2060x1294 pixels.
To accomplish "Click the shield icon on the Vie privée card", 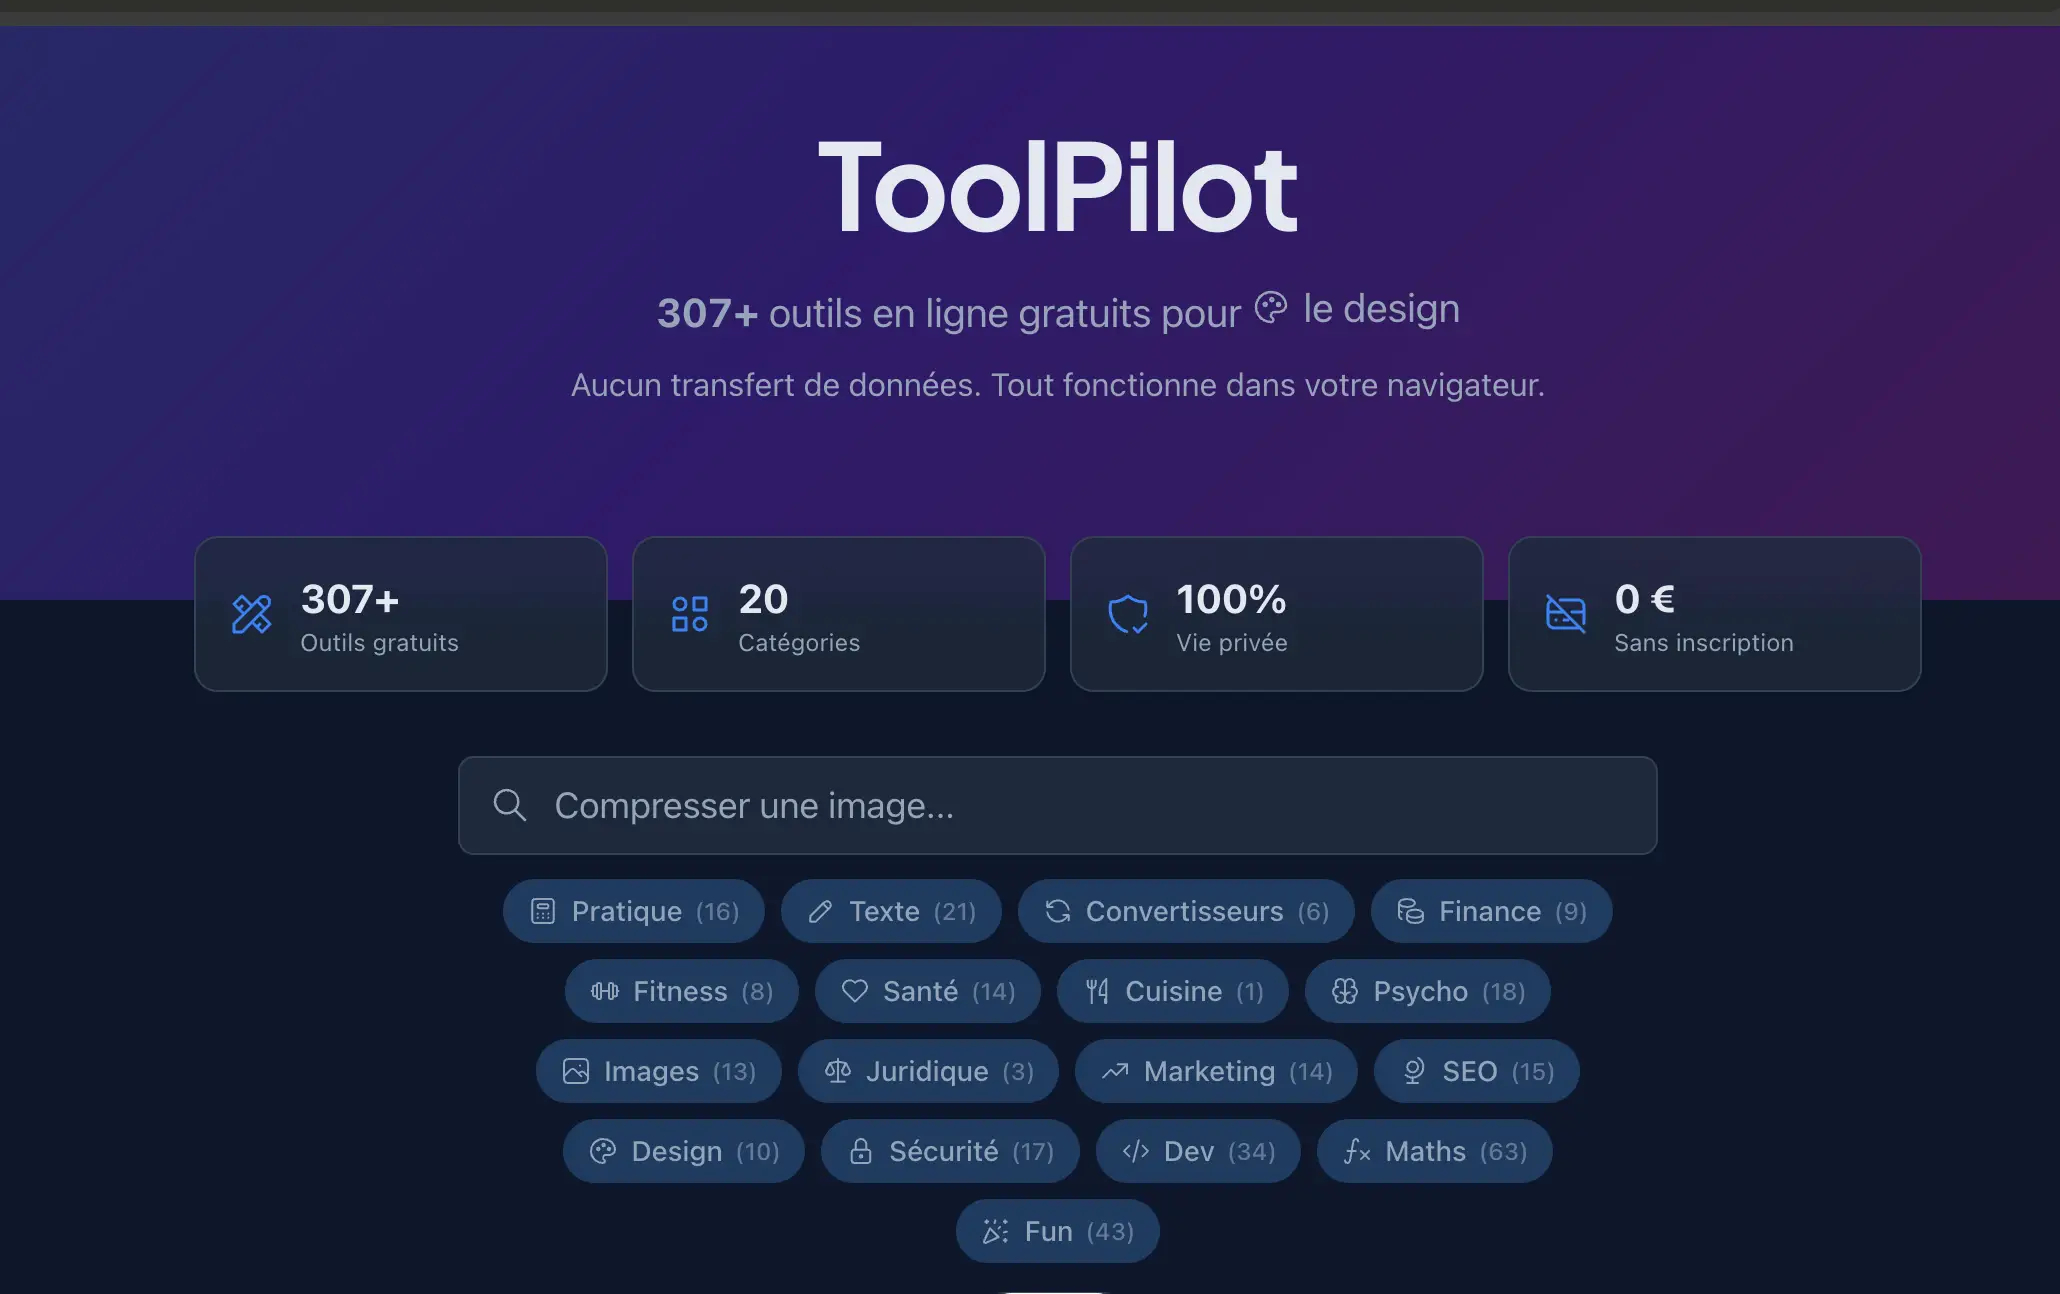I will pos(1129,615).
